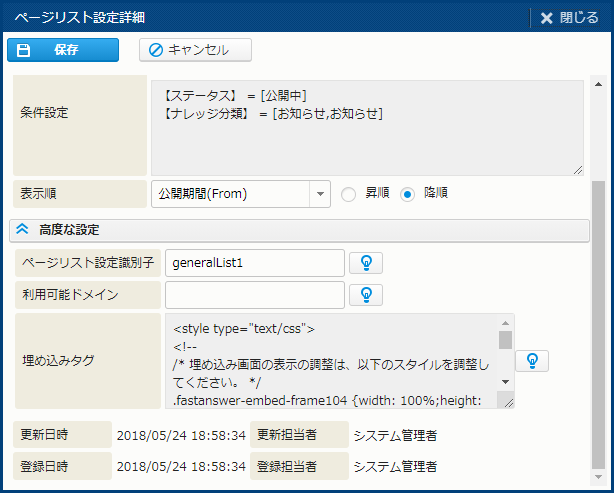Click scroll down arrow in 埋め込みタグ textarea
Screen dimensions: 614x493
505,381
